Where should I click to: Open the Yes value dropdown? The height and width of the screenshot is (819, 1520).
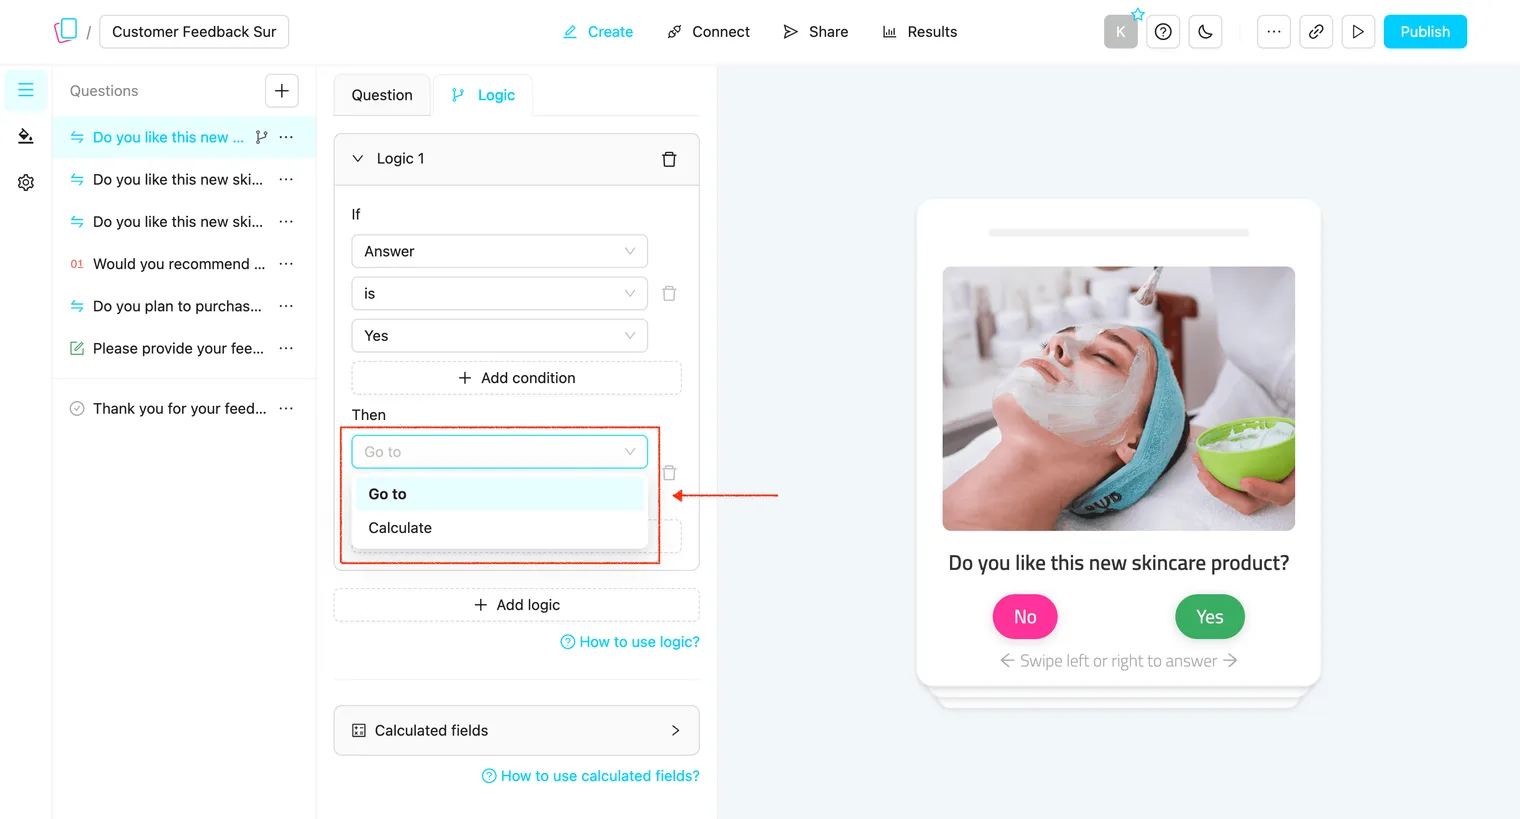(499, 335)
